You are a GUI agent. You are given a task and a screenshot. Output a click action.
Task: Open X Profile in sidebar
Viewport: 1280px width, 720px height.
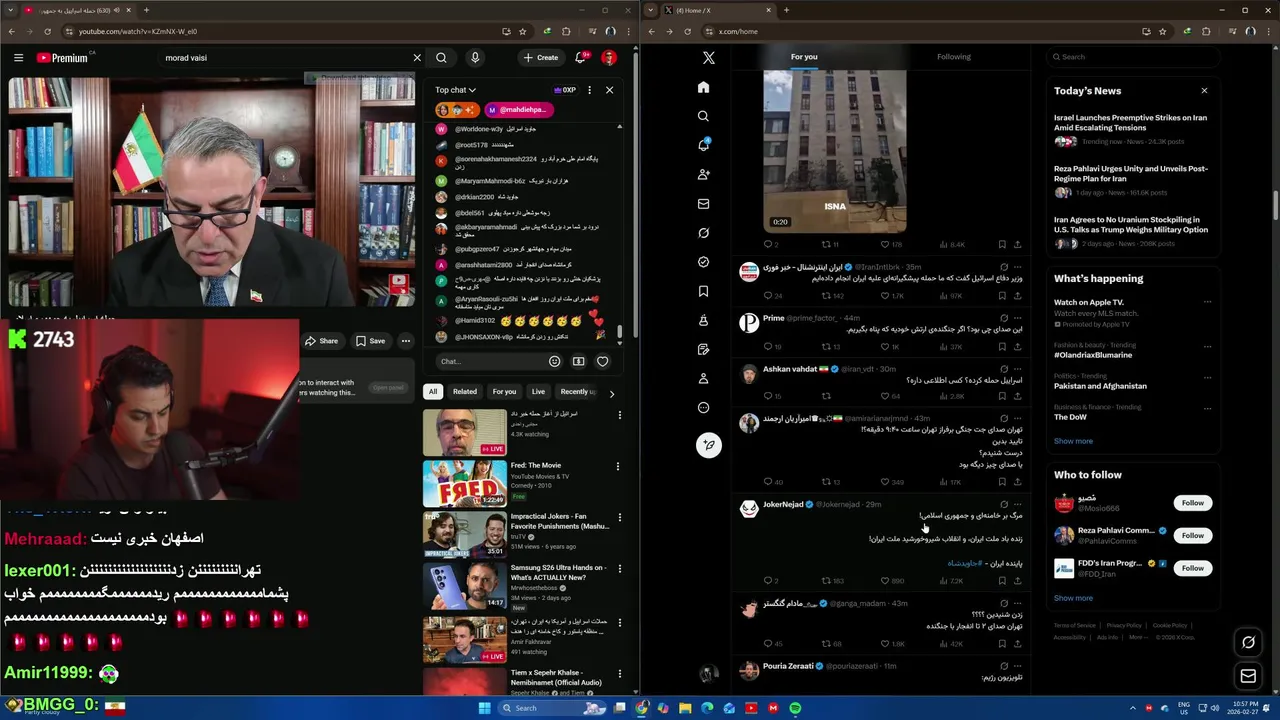click(703, 378)
